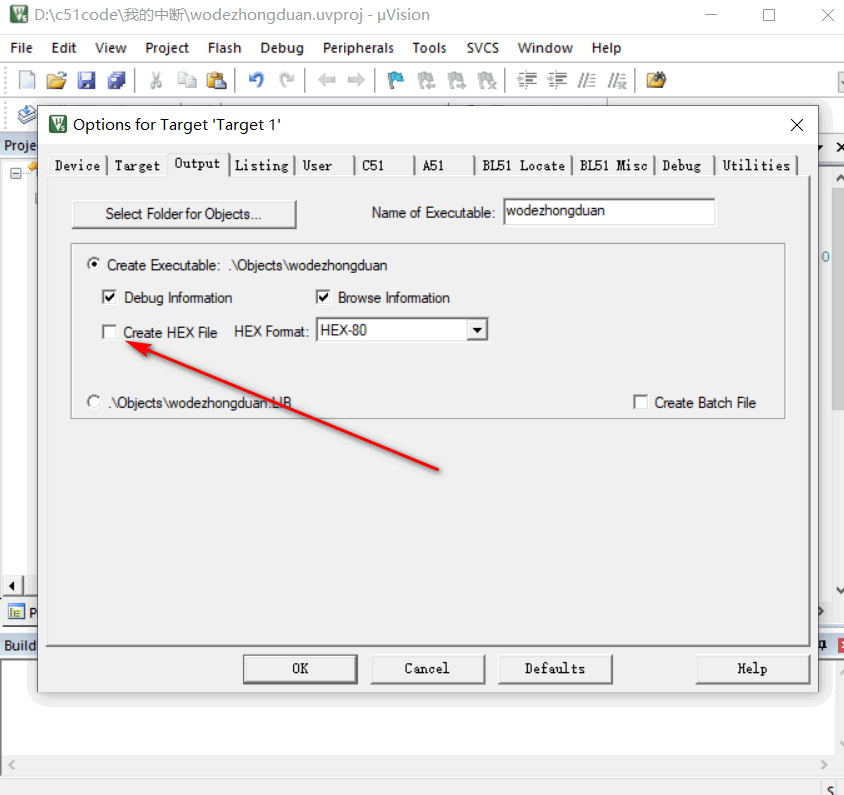Click the project panel left scroll arrow
Screen dimensions: 844x795
click(x=12, y=585)
